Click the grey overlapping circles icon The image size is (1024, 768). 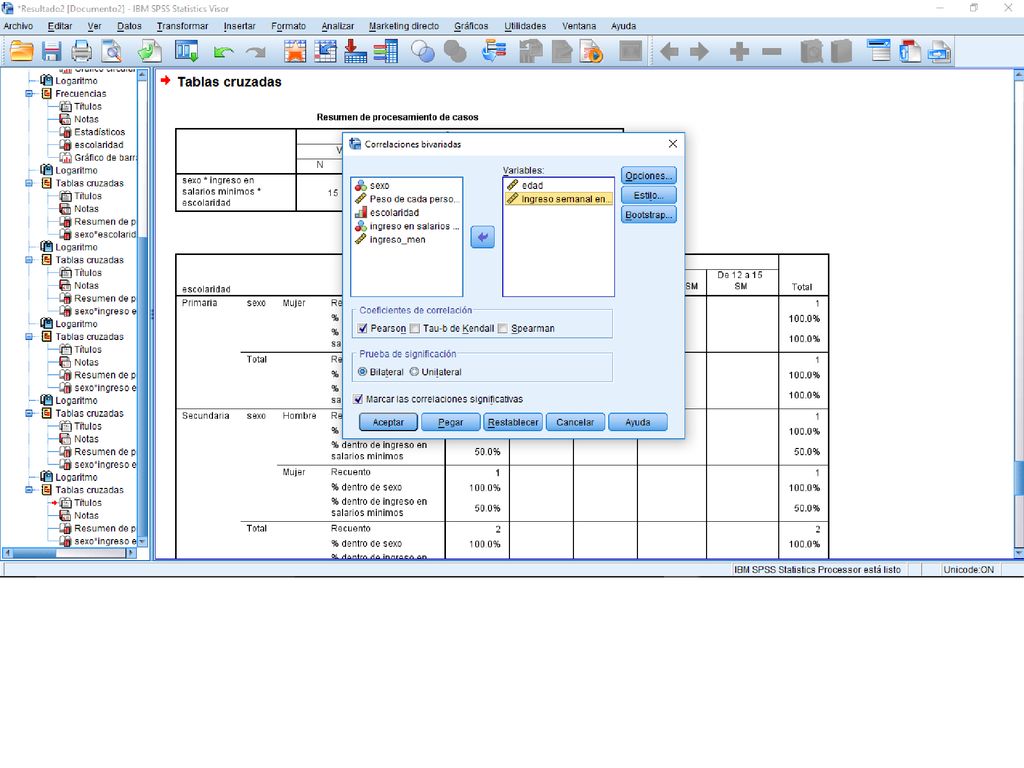pyautogui.click(x=455, y=52)
